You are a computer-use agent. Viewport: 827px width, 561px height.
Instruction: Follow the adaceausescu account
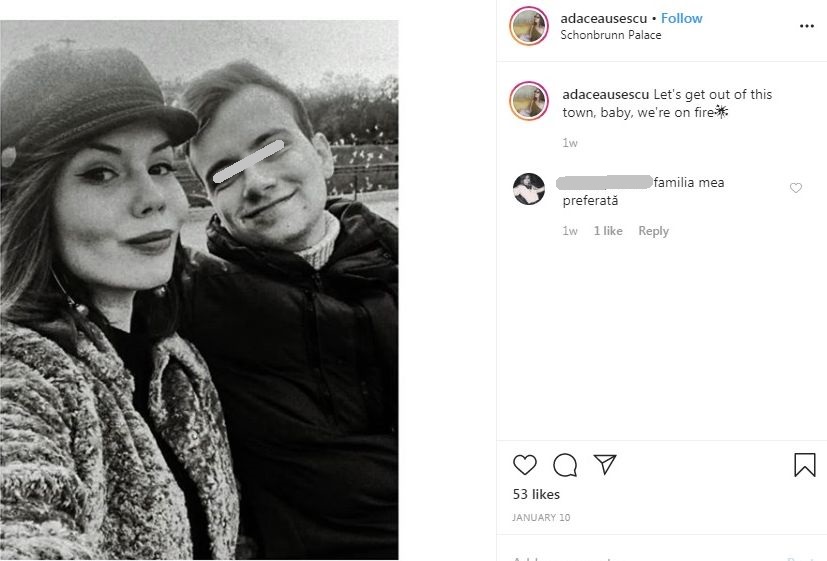pyautogui.click(x=682, y=18)
